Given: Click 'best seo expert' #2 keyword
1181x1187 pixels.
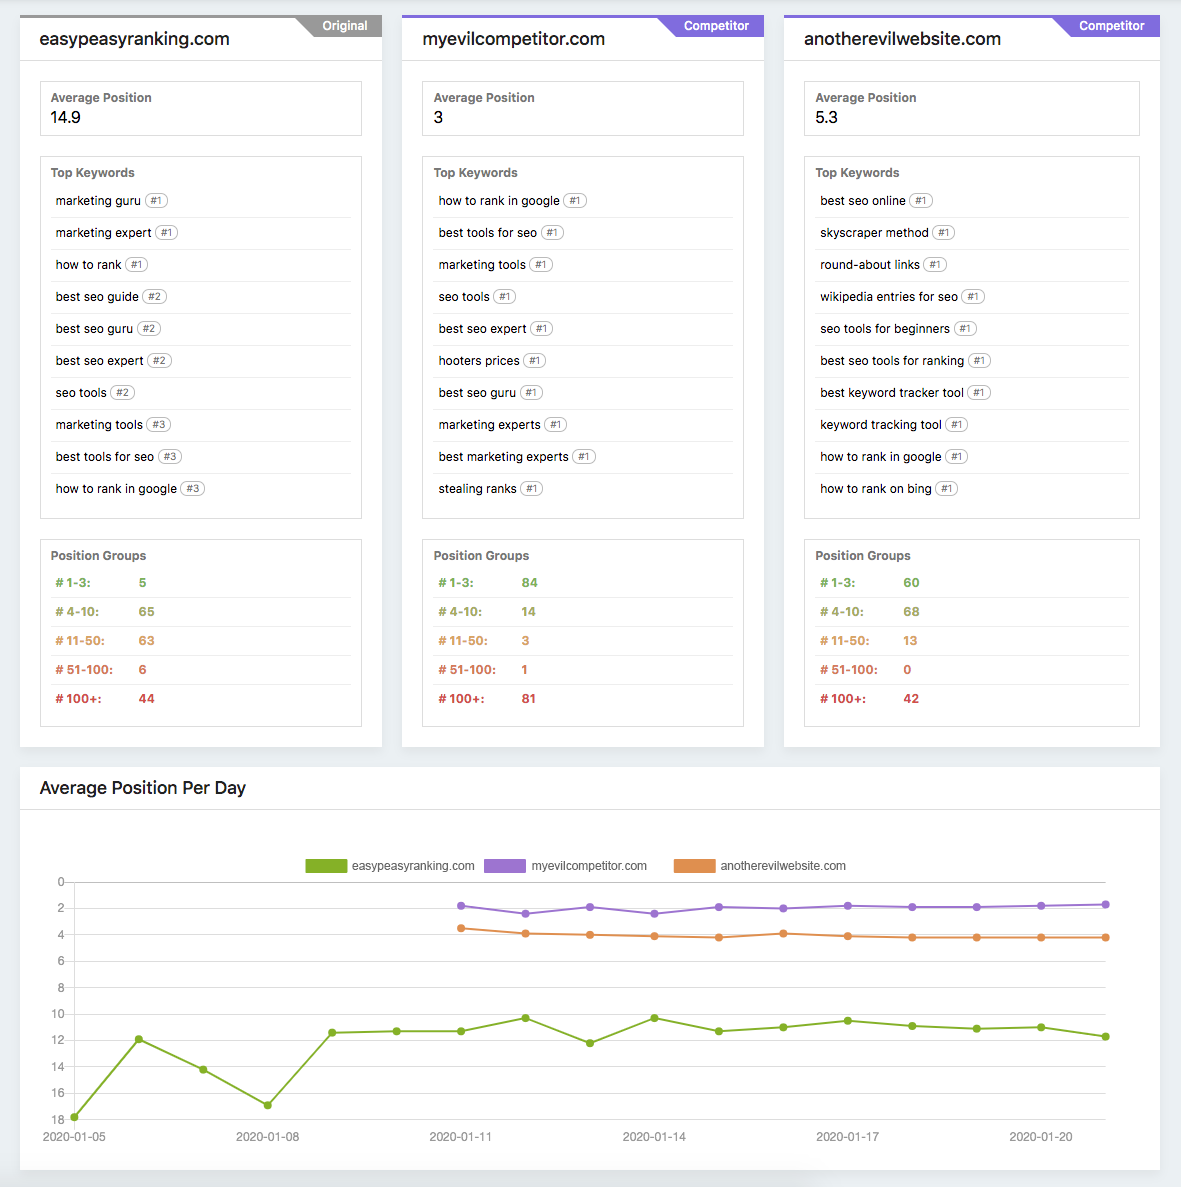Looking at the screenshot, I should (x=99, y=361).
